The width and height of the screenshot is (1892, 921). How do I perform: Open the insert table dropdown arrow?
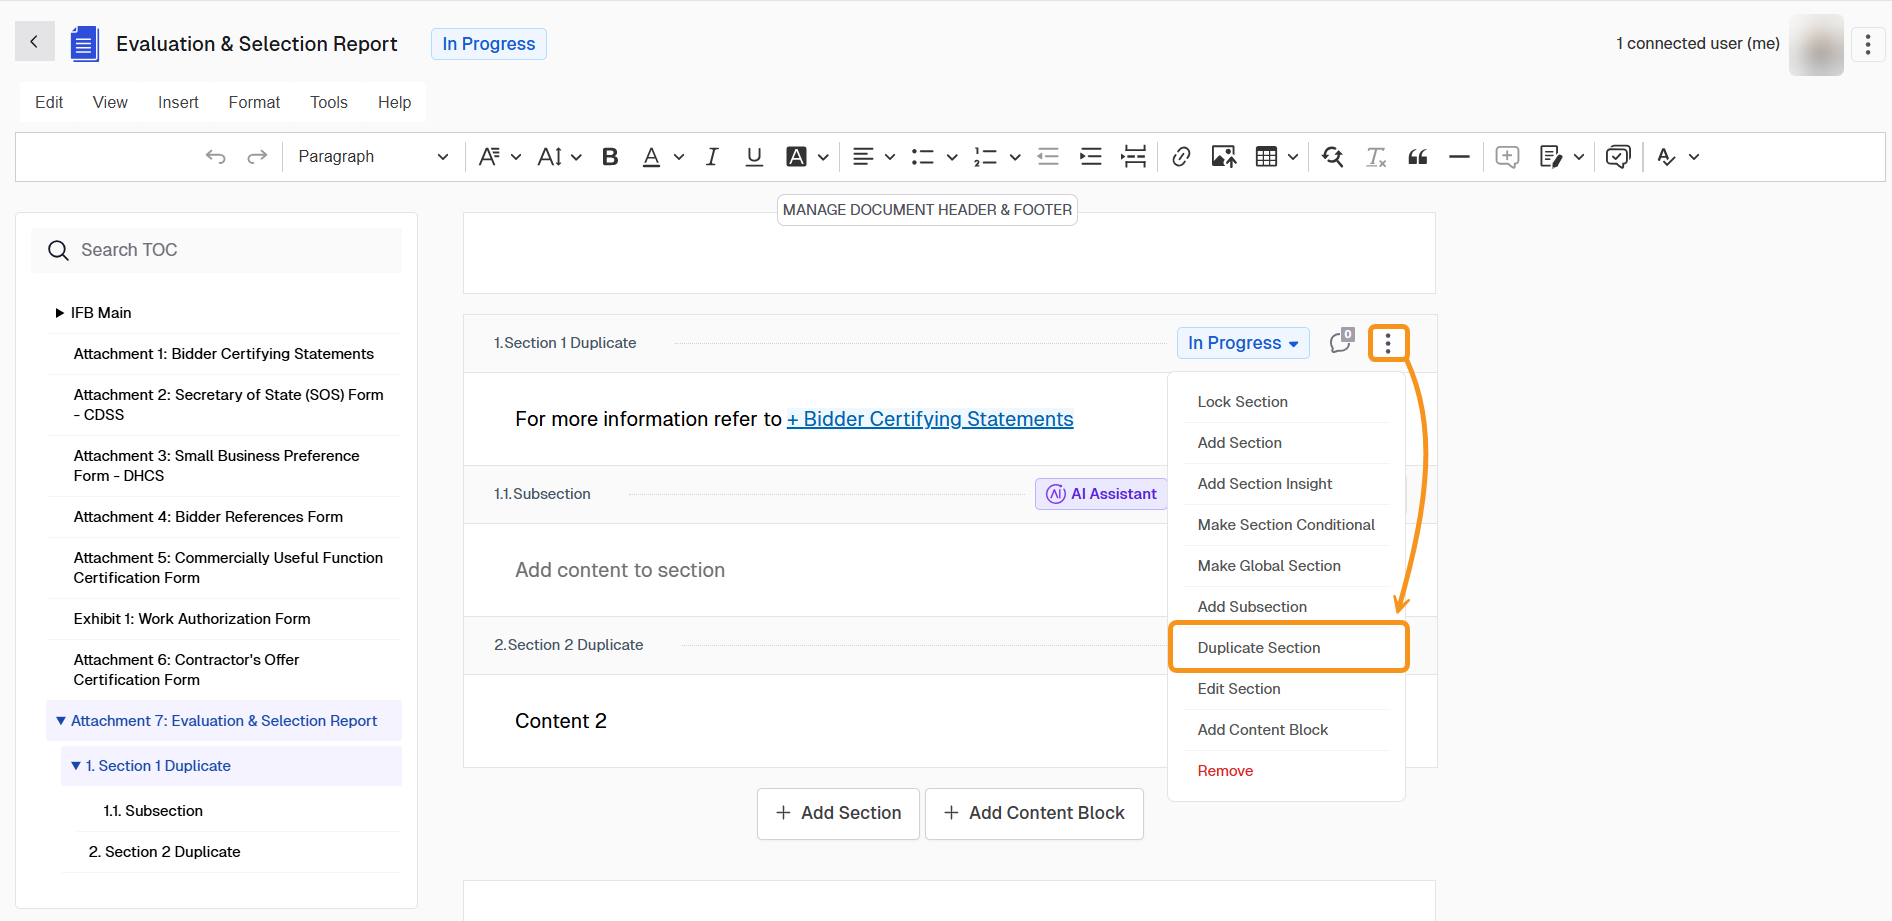[x=1293, y=157]
